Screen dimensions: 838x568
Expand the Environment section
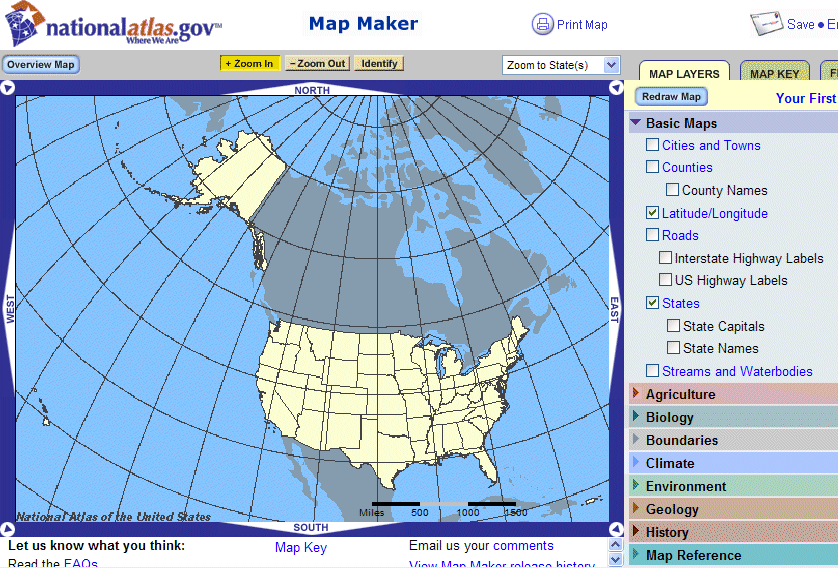pos(635,485)
